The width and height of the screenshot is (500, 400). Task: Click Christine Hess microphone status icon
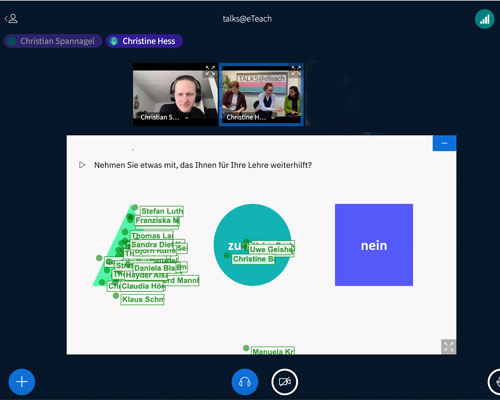pyautogui.click(x=114, y=41)
